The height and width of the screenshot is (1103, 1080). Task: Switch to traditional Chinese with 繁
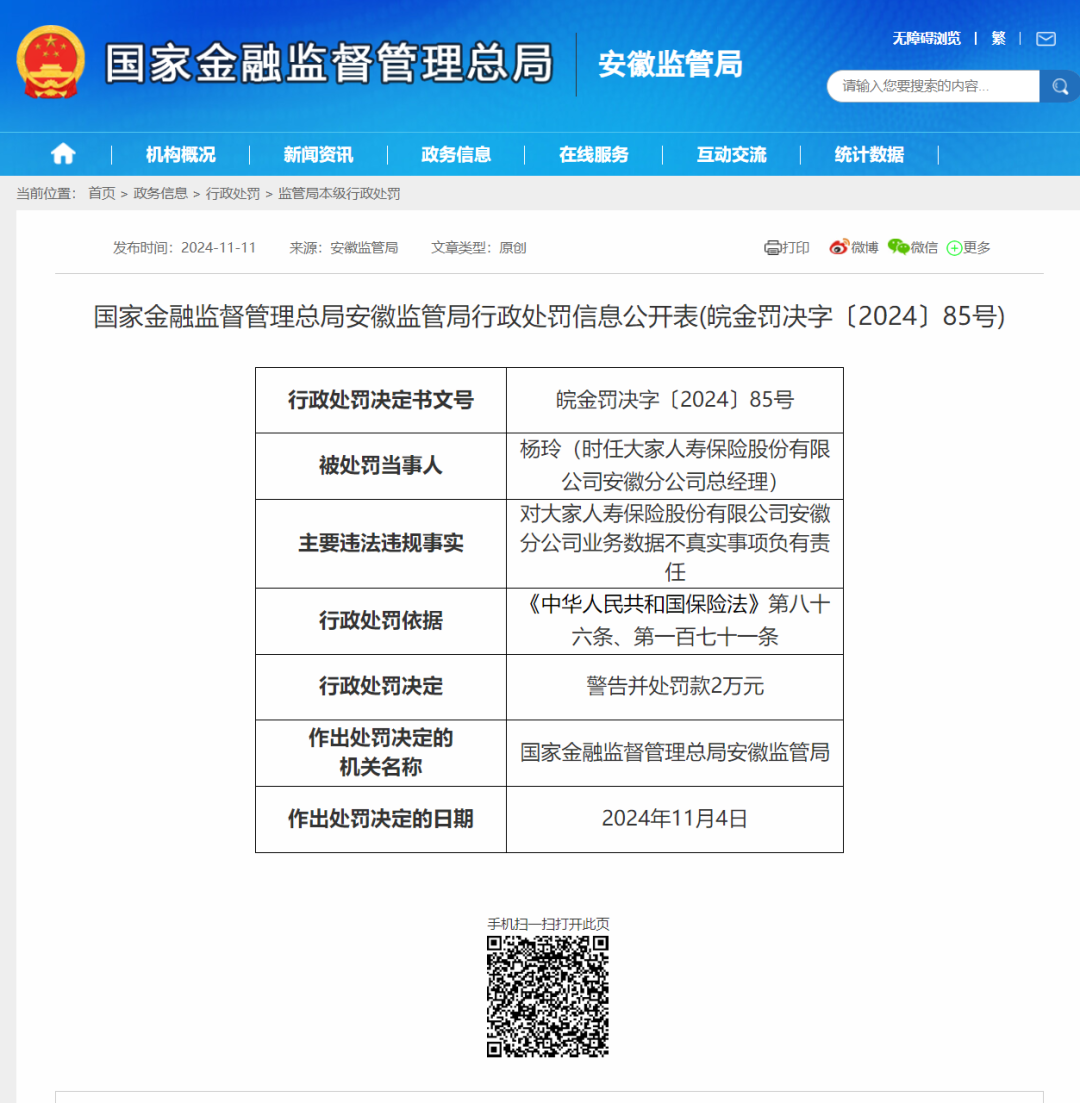(998, 39)
